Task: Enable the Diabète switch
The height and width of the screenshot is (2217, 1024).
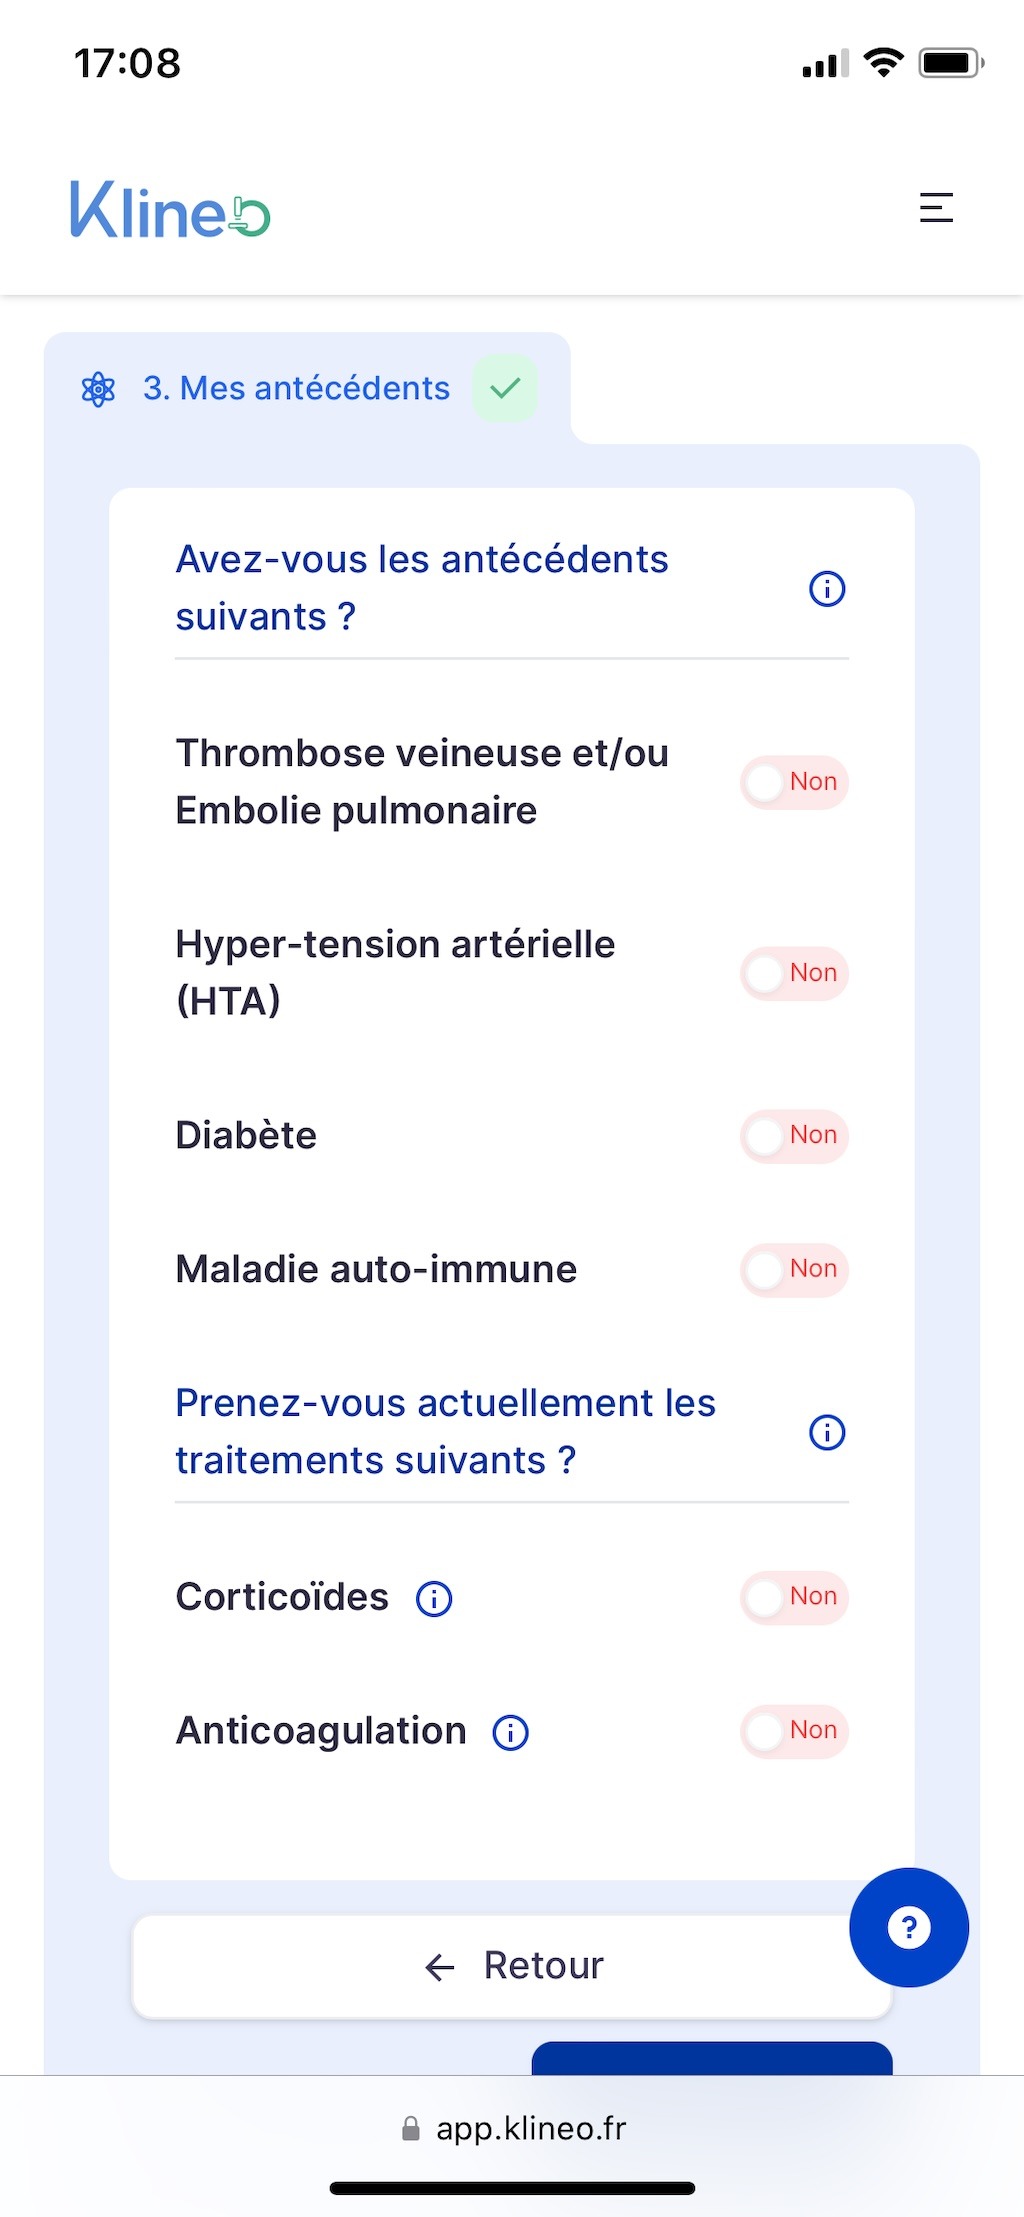Action: (x=794, y=1136)
